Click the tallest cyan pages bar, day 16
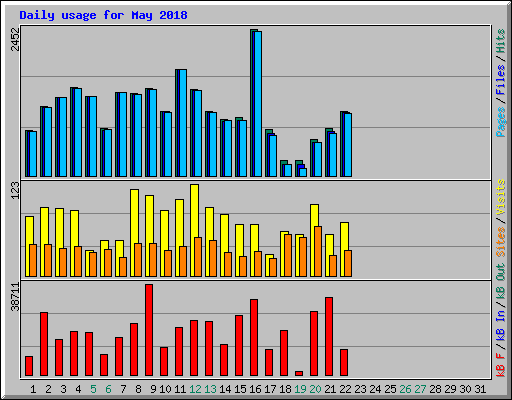Screen dimensions: 512x400 coord(258,104)
